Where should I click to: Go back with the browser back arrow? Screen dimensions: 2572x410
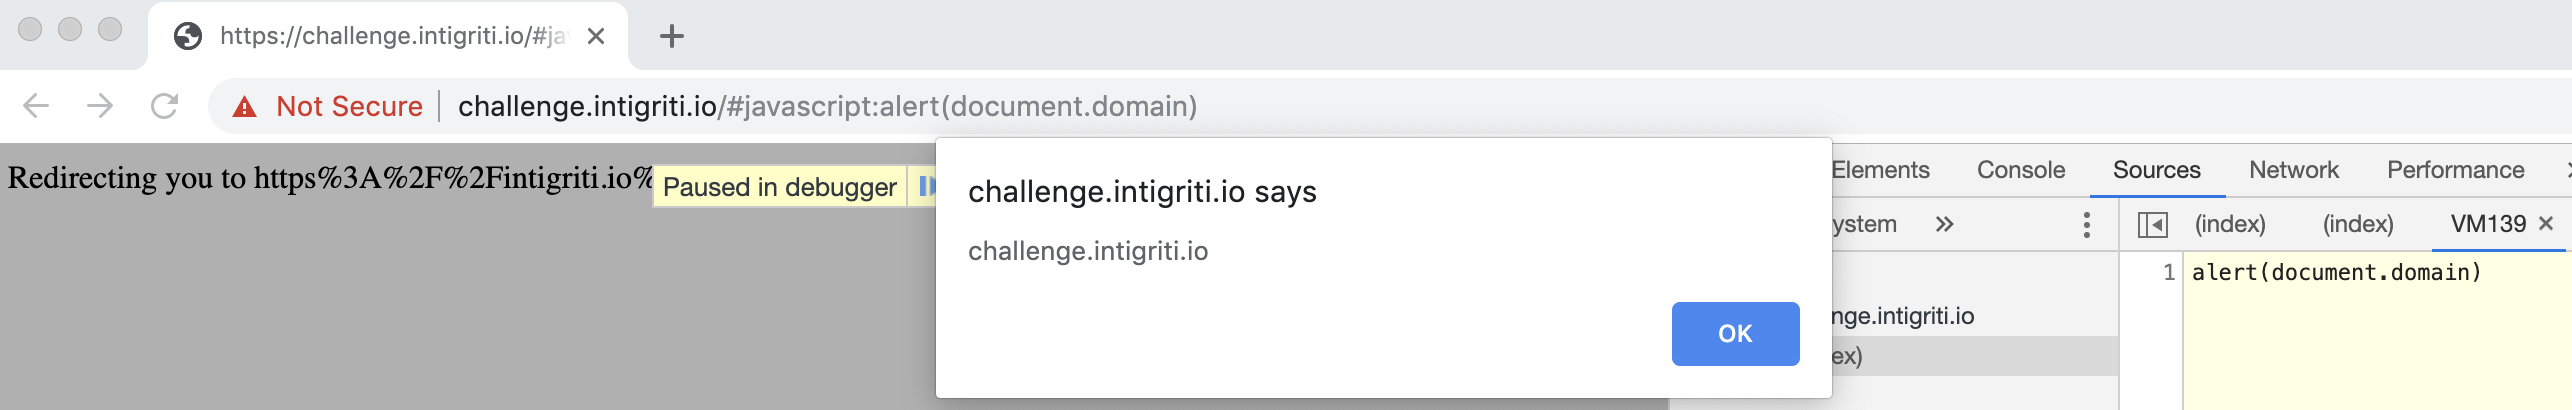coord(36,106)
